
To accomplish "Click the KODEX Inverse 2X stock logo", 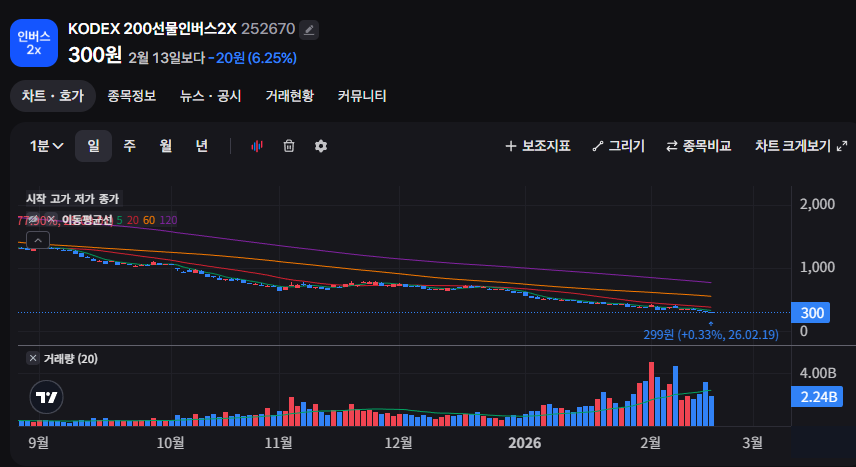I will coord(33,42).
